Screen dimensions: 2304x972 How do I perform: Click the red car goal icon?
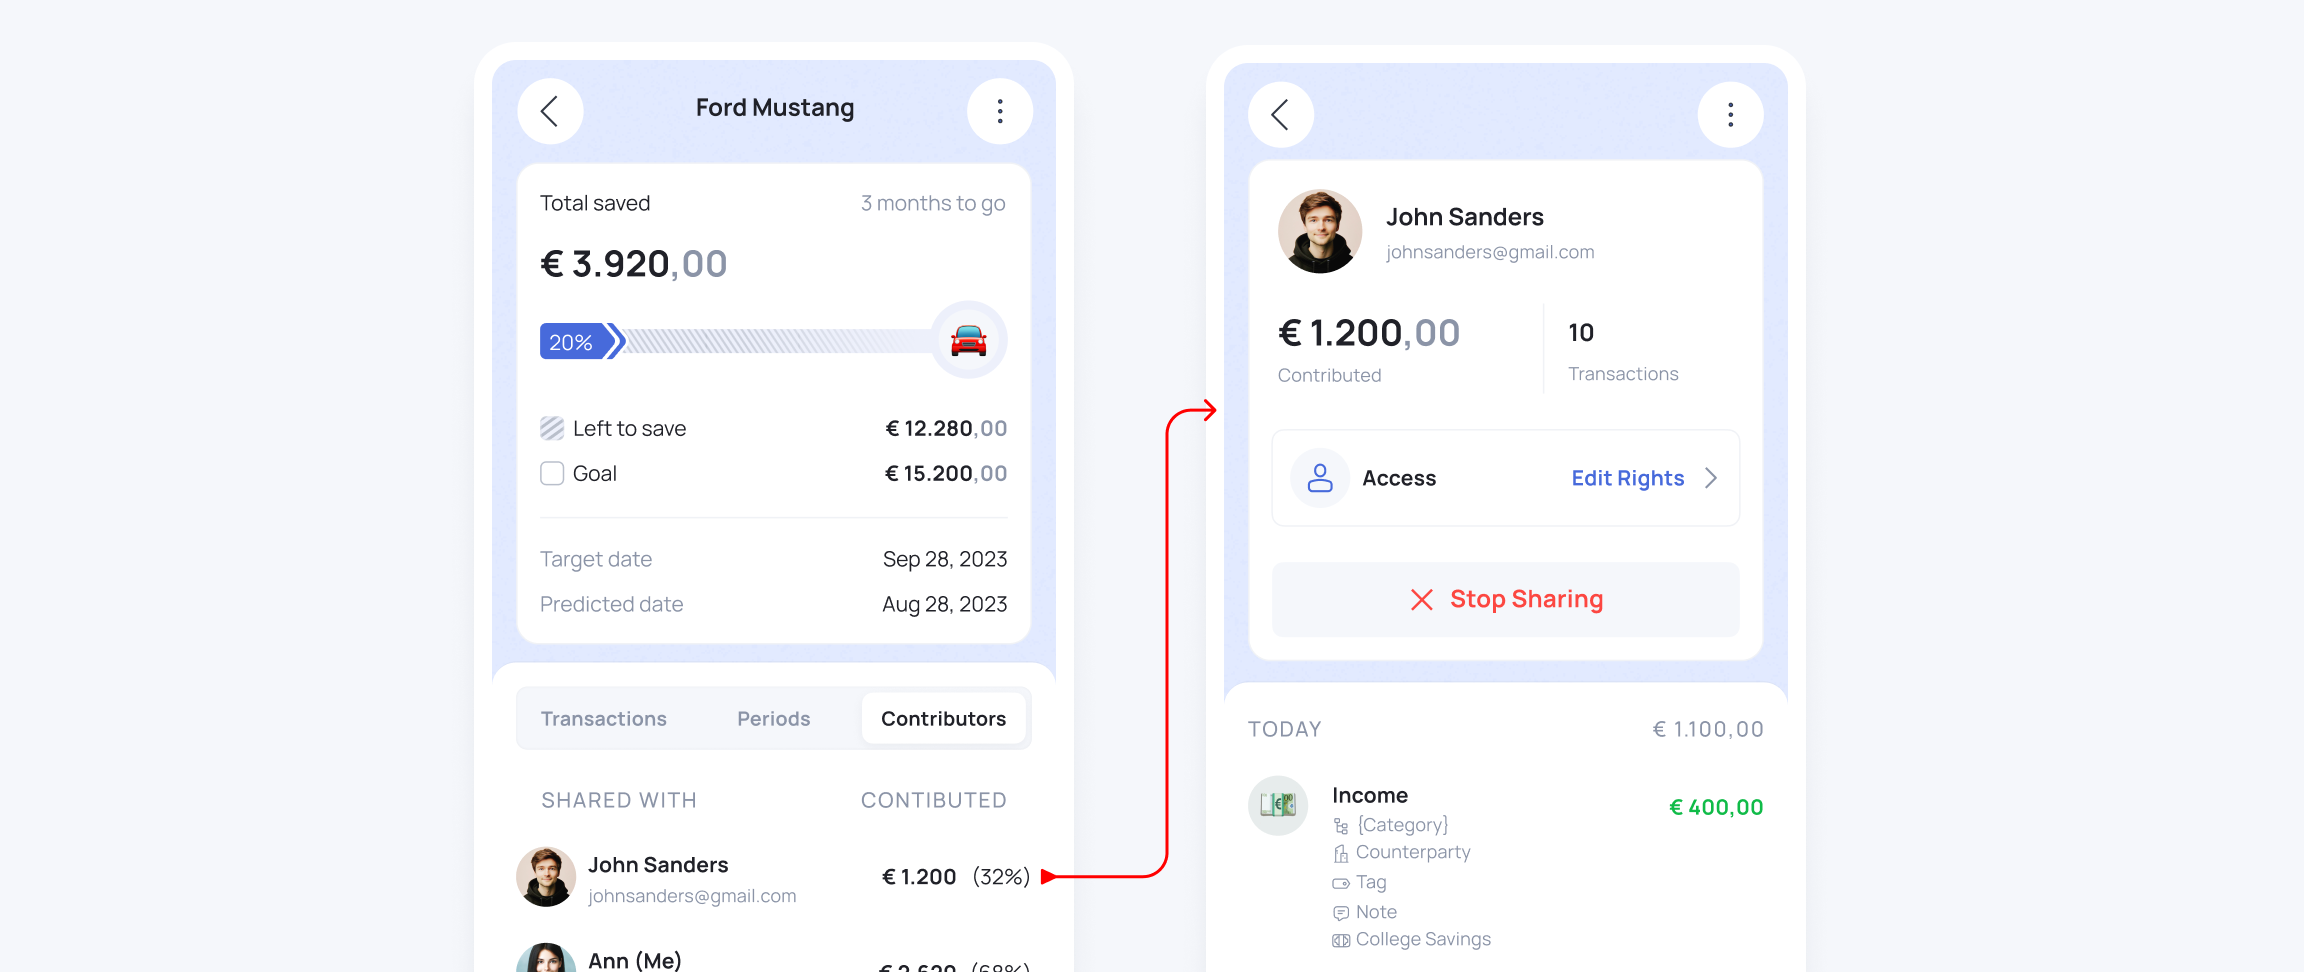click(968, 341)
